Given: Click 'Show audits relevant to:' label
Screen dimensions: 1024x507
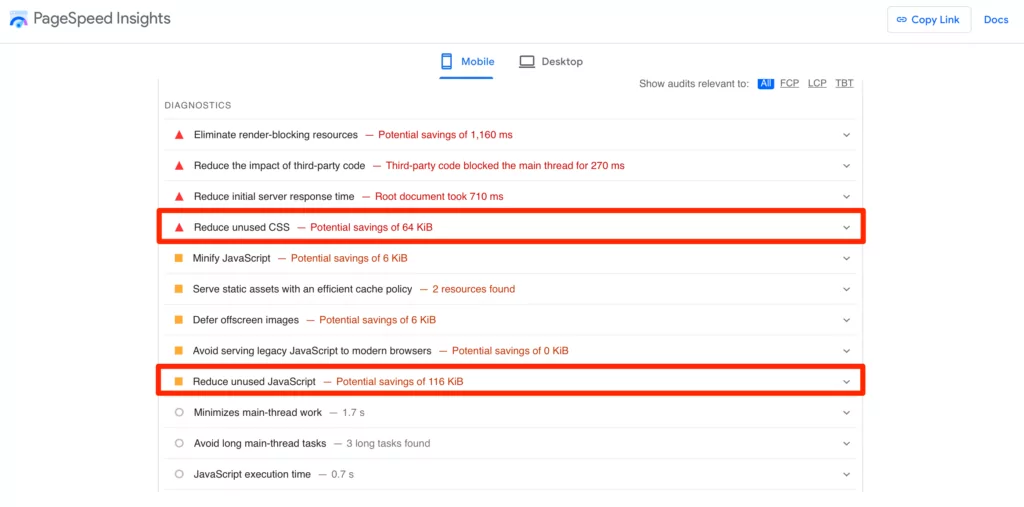Looking at the screenshot, I should pos(694,84).
